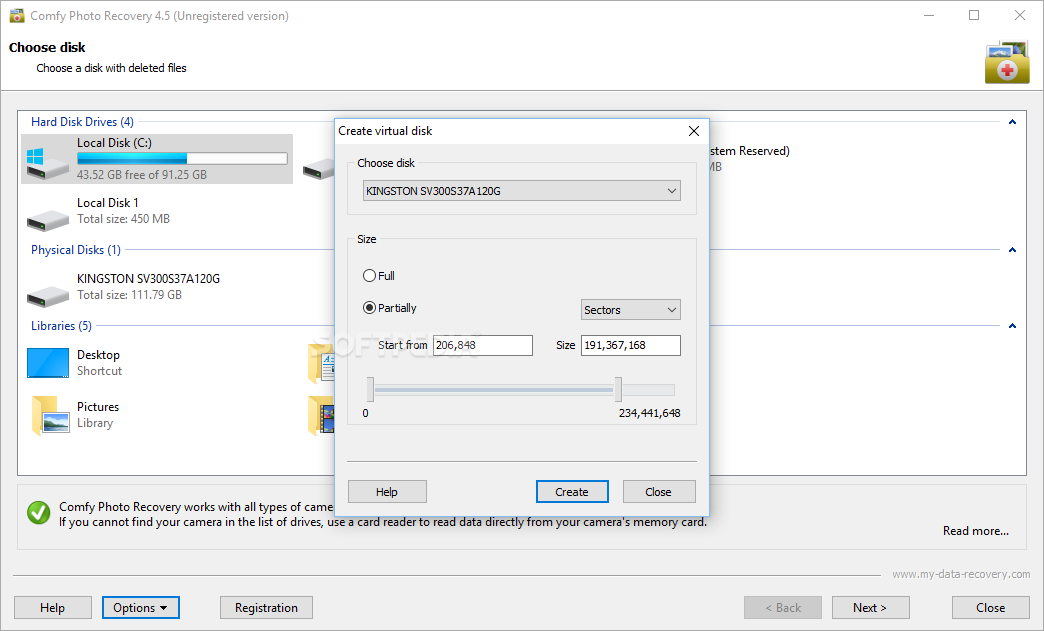Select the Local Disk (C:) drive icon
1044x631 pixels.
pyautogui.click(x=48, y=163)
